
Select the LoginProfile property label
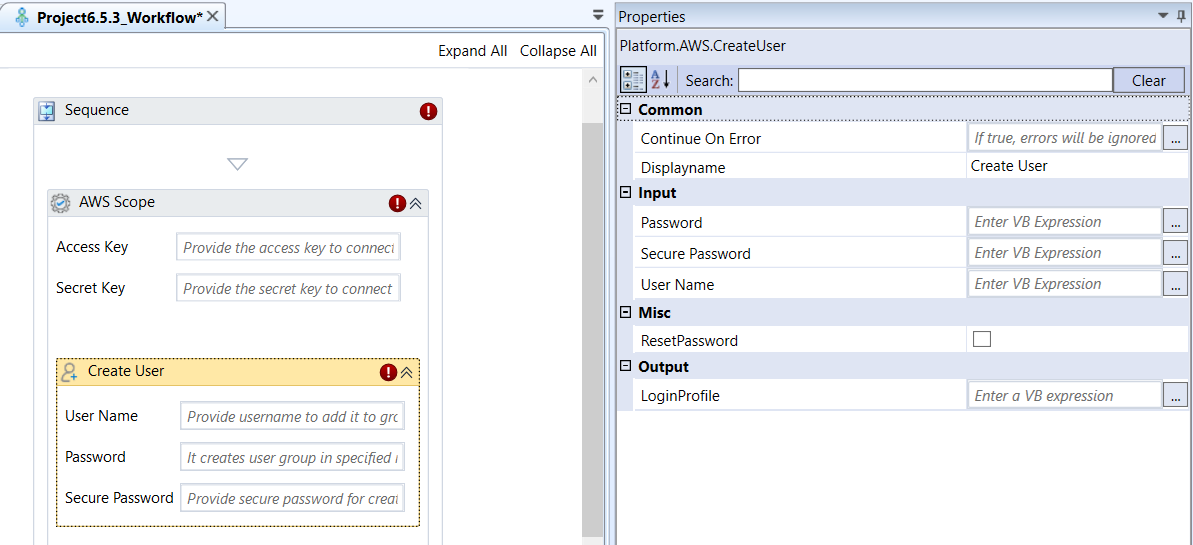[680, 396]
